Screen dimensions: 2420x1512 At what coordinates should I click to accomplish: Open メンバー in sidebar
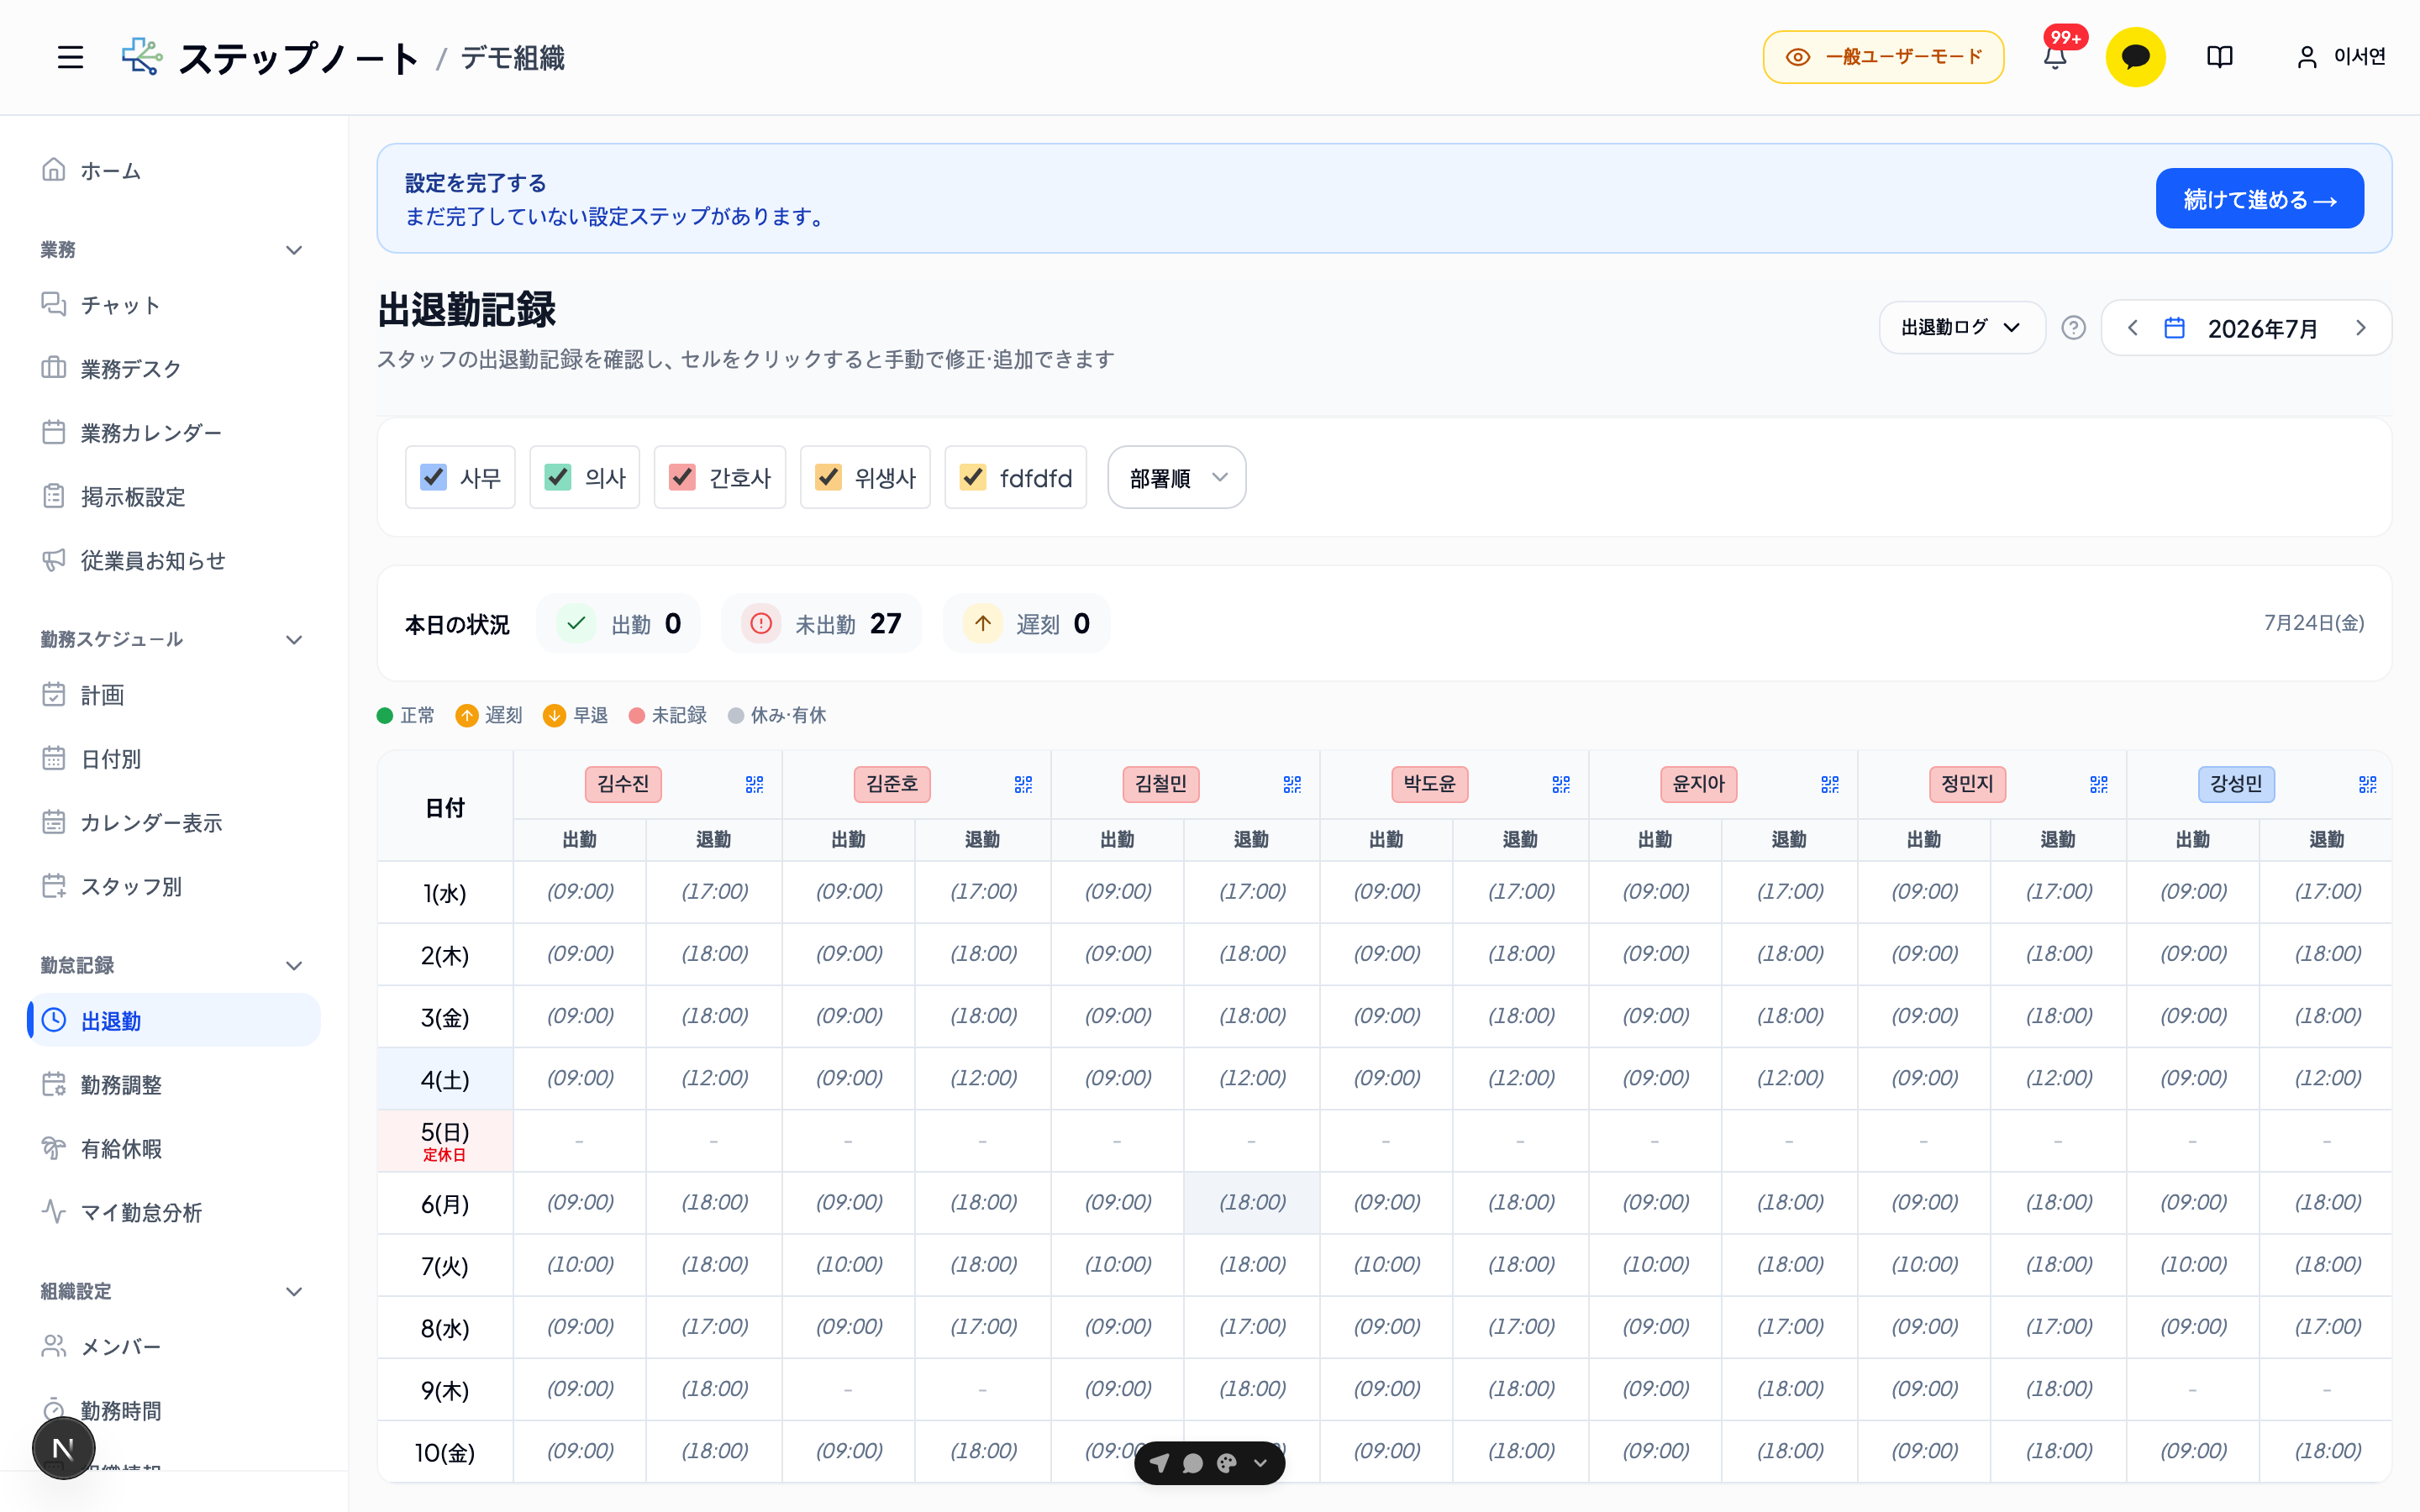pyautogui.click(x=174, y=1347)
